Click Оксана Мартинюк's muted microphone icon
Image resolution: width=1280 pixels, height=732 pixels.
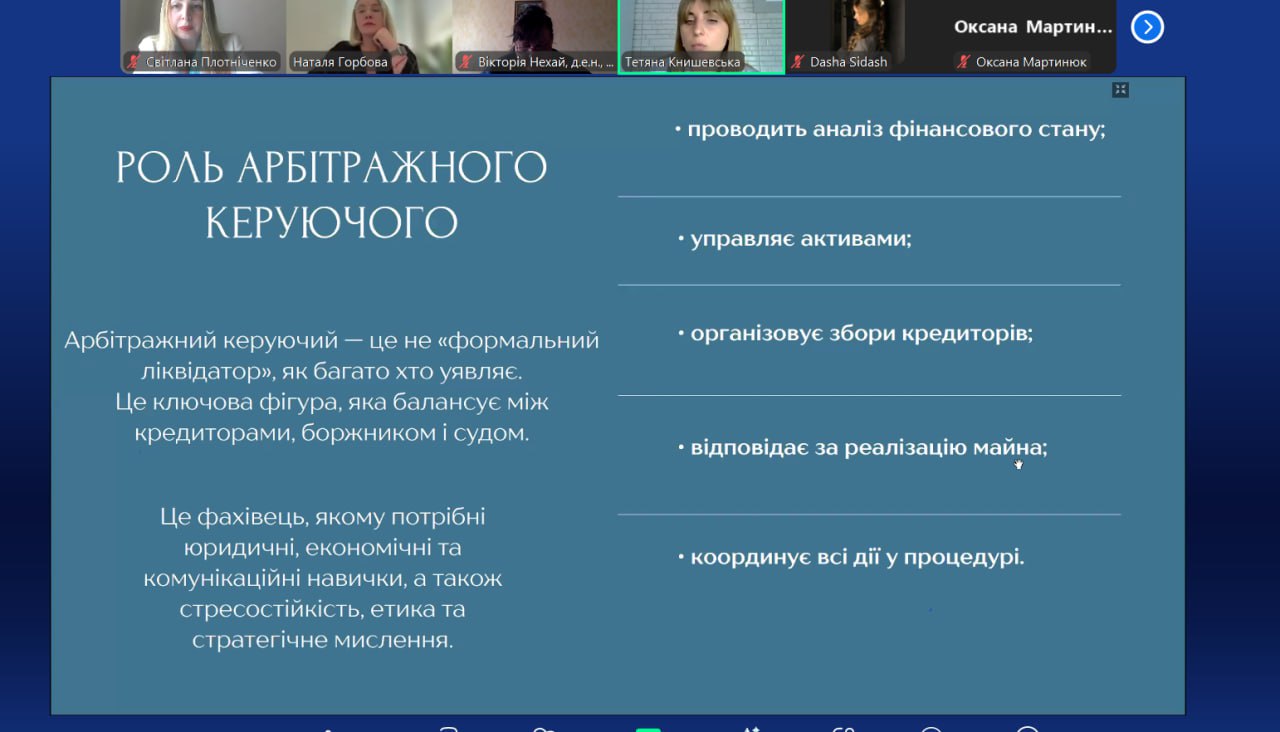[963, 62]
